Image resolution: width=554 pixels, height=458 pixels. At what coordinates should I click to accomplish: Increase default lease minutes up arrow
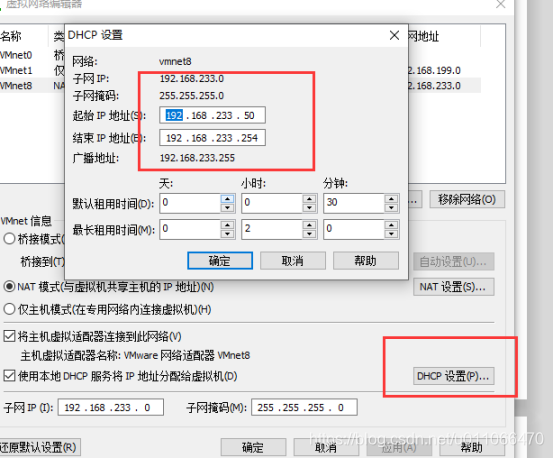coord(391,199)
